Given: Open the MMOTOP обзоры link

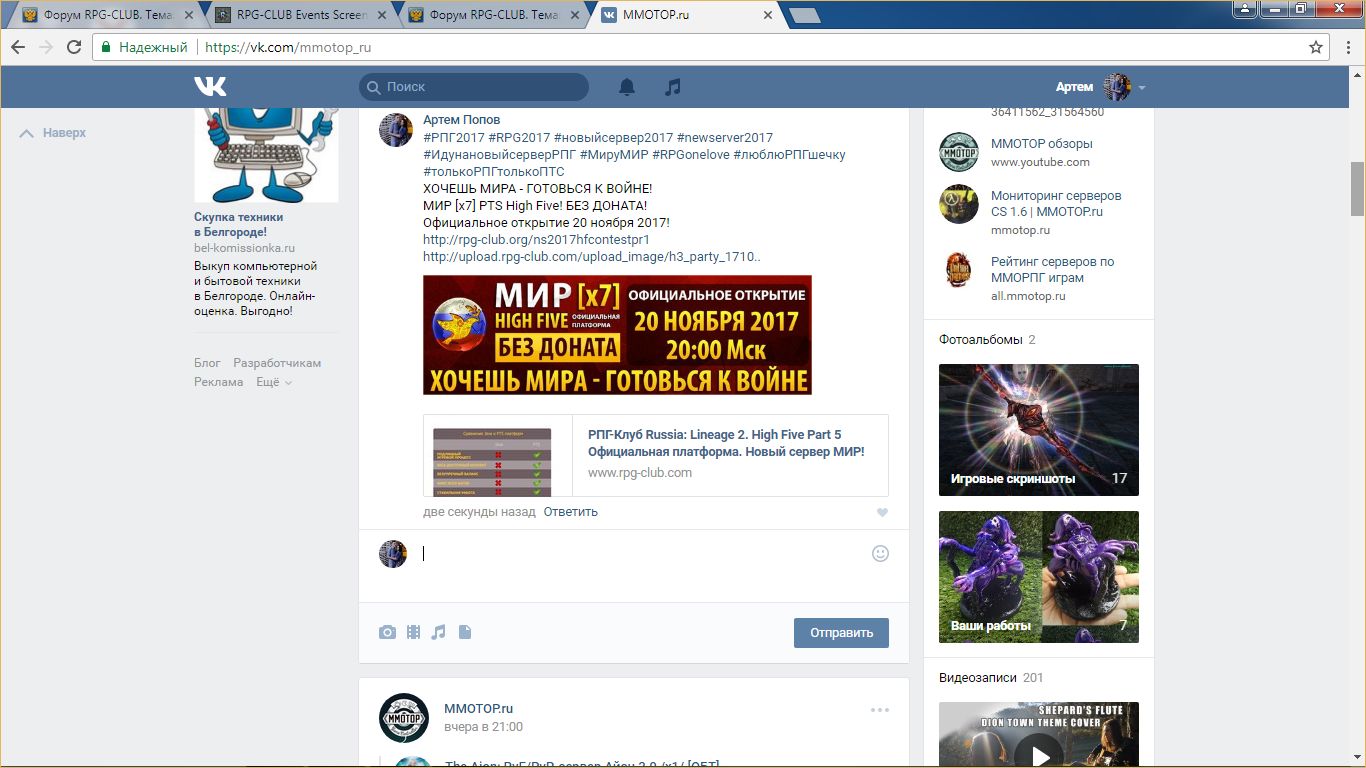Looking at the screenshot, I should coord(1041,144).
